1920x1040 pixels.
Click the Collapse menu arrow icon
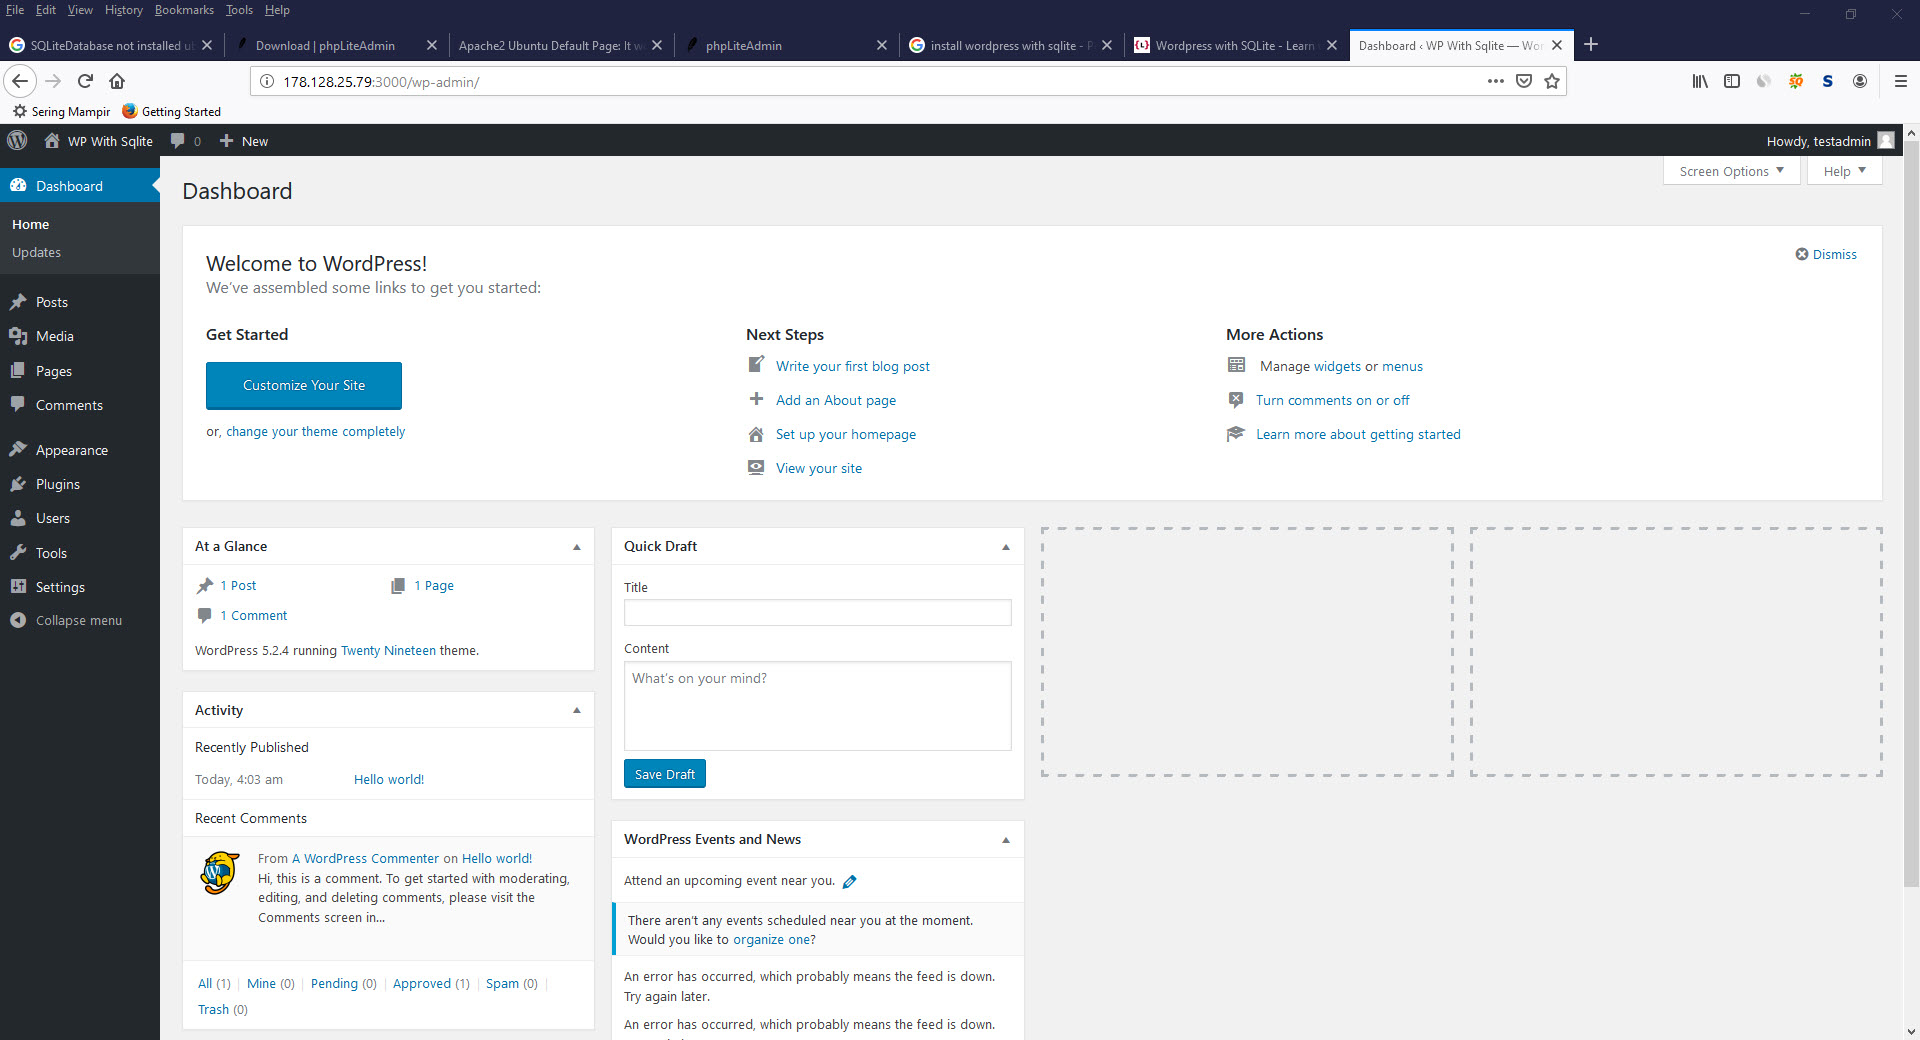pyautogui.click(x=19, y=620)
